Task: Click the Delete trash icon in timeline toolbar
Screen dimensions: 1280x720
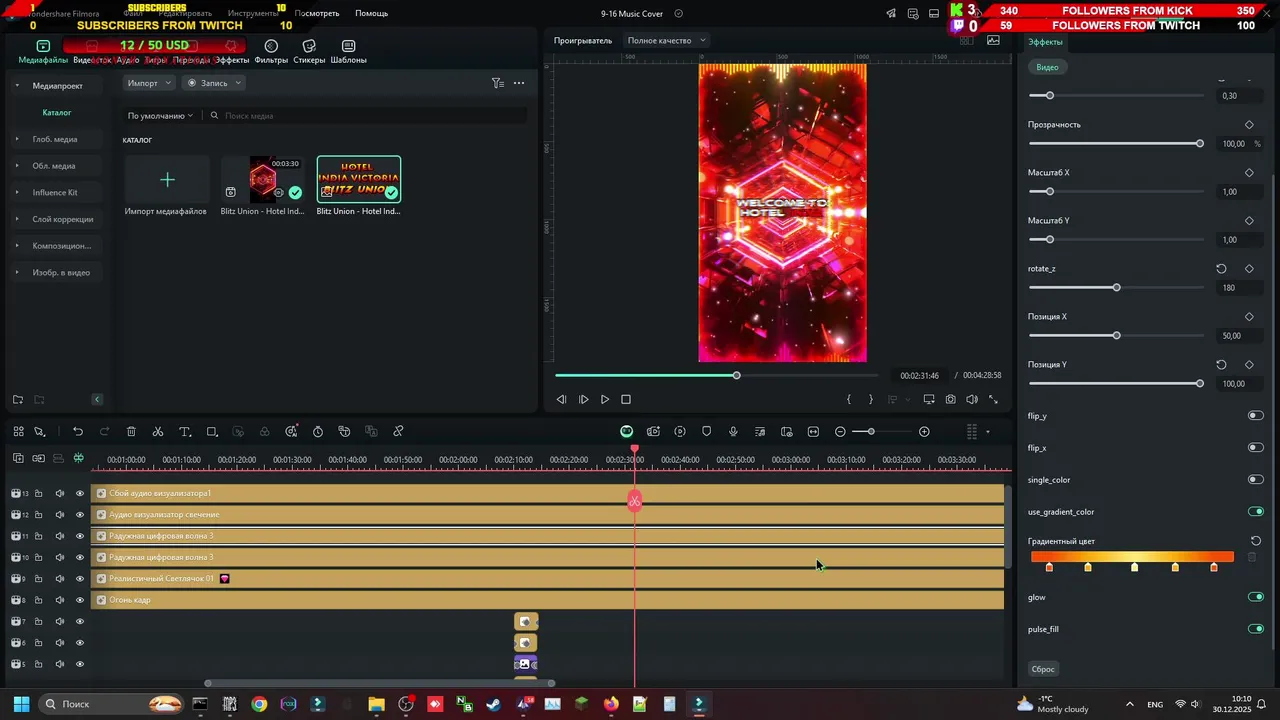Action: (x=131, y=432)
